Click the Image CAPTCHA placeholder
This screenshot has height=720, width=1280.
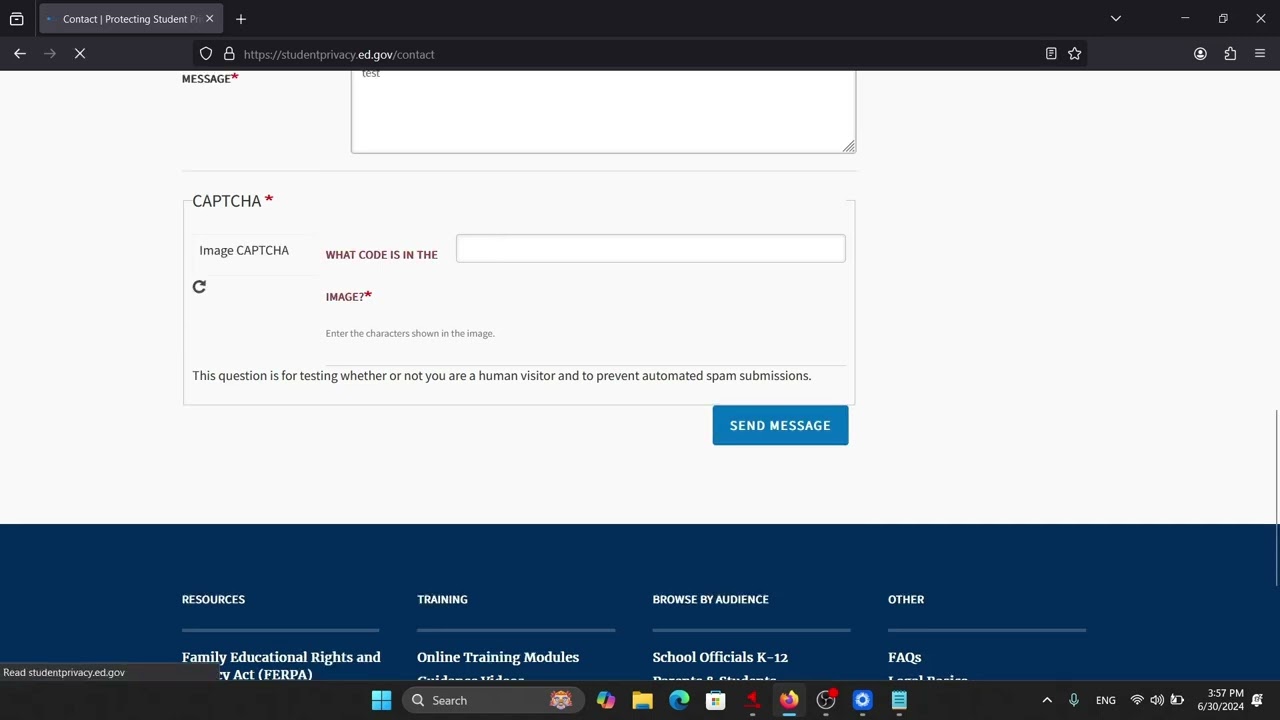(x=244, y=250)
